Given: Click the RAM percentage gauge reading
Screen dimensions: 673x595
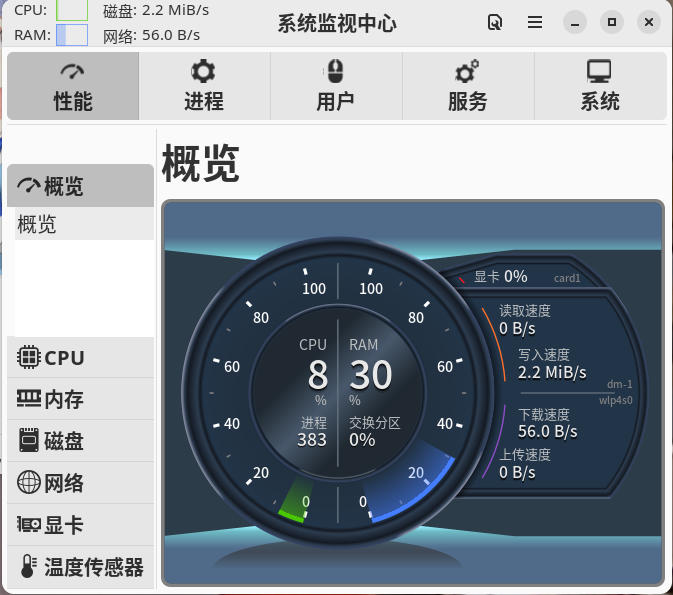Looking at the screenshot, I should pos(370,375).
